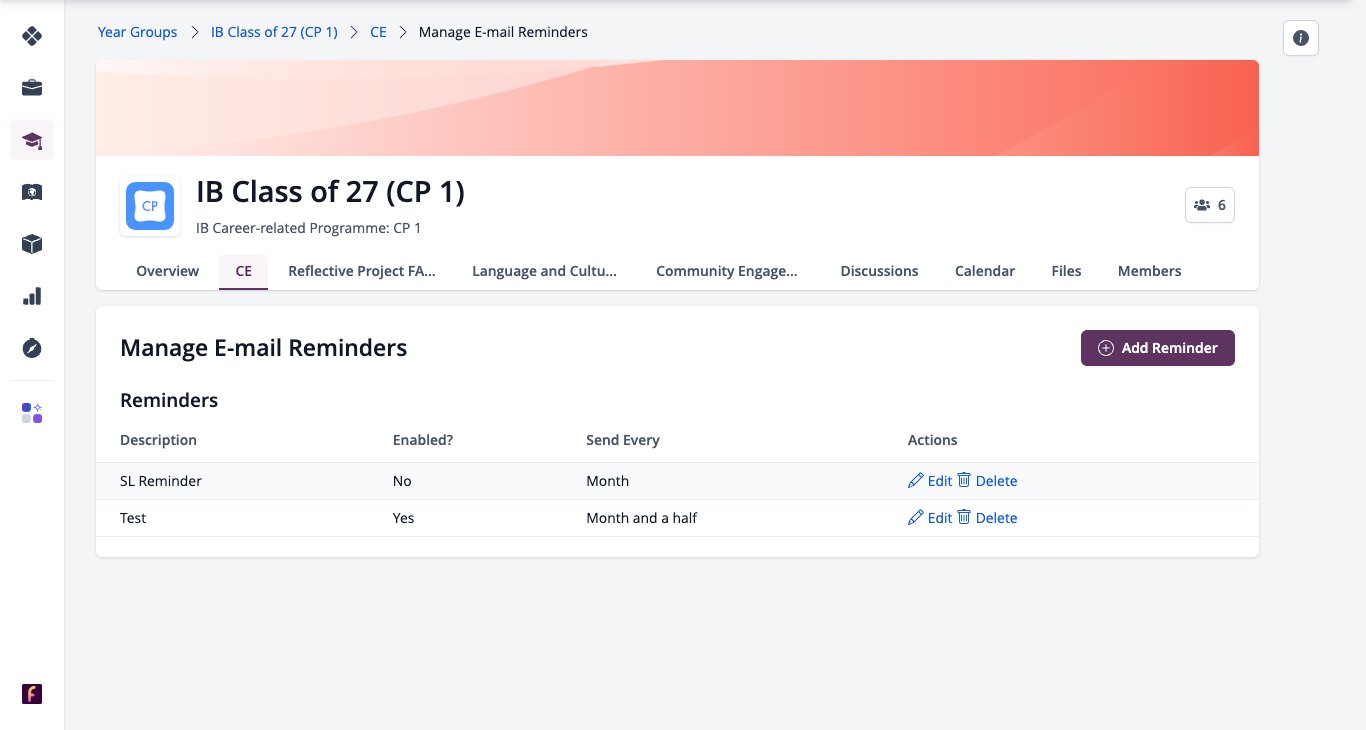Image resolution: width=1366 pixels, height=730 pixels.
Task: Open the compass icon in sidebar
Action: 32,348
